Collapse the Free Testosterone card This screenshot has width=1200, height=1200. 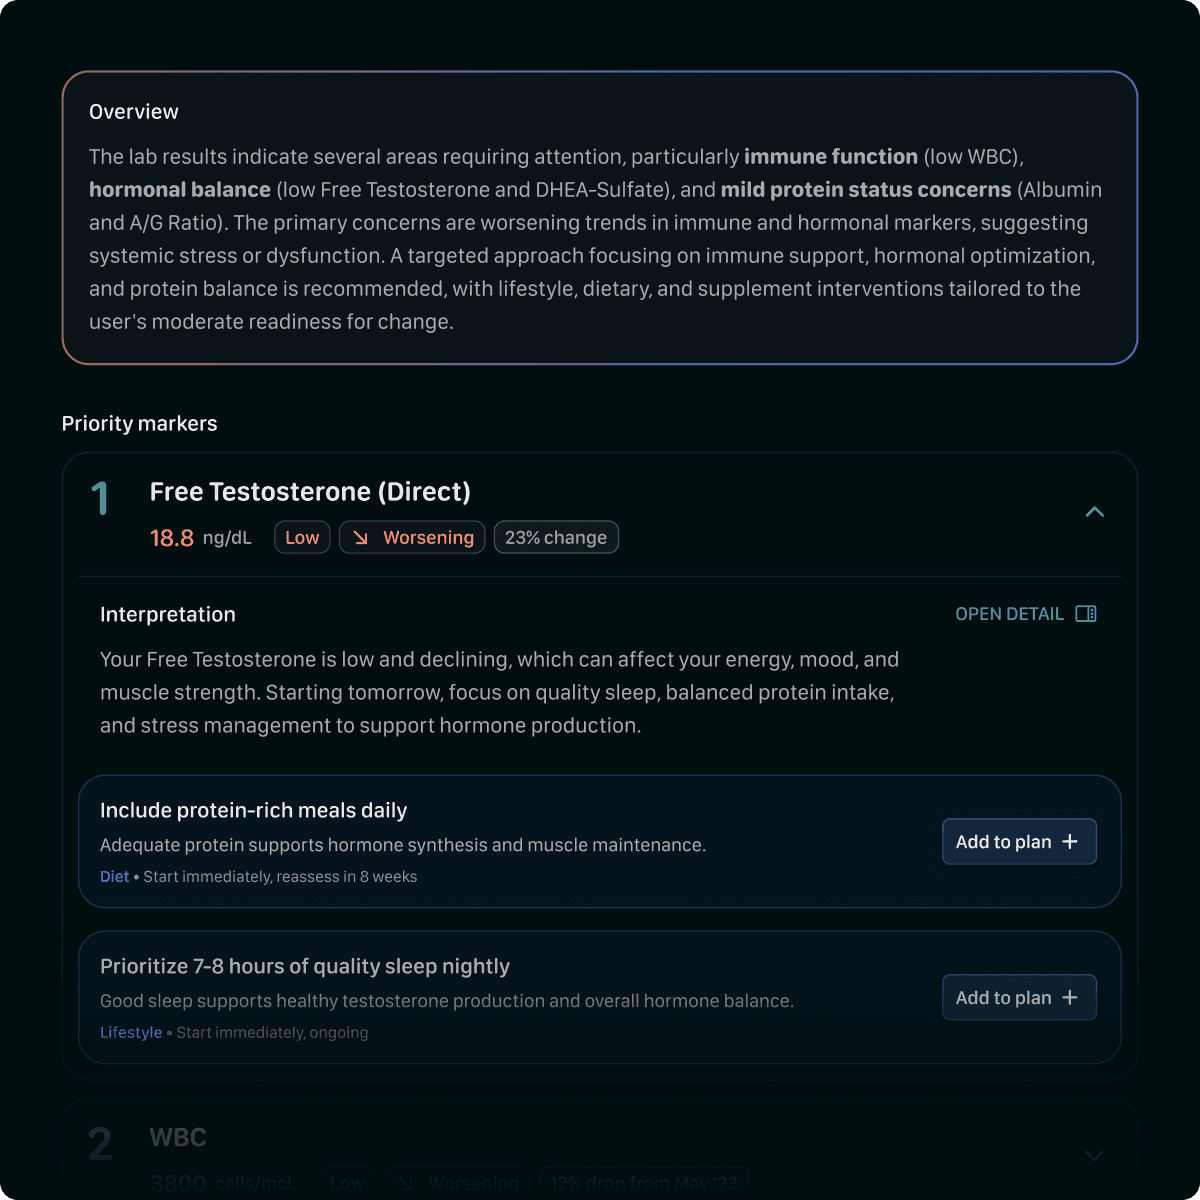pos(1095,512)
